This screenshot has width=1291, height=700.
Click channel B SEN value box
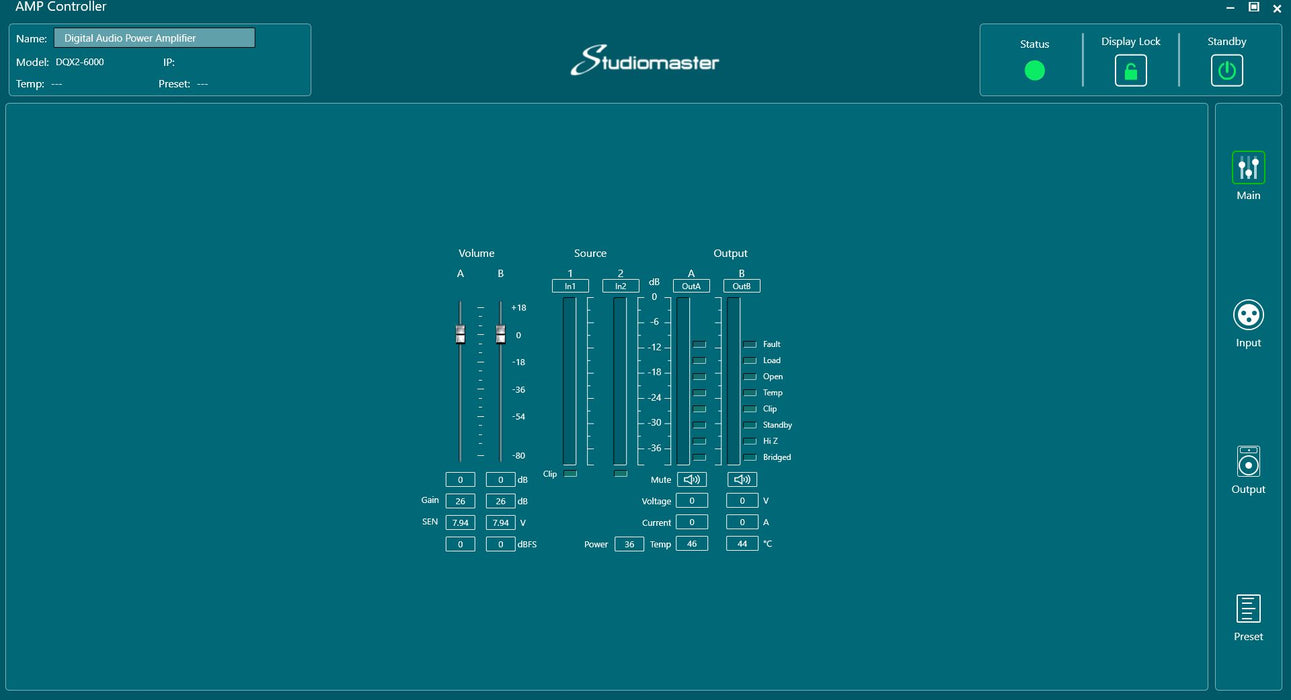tap(501, 522)
